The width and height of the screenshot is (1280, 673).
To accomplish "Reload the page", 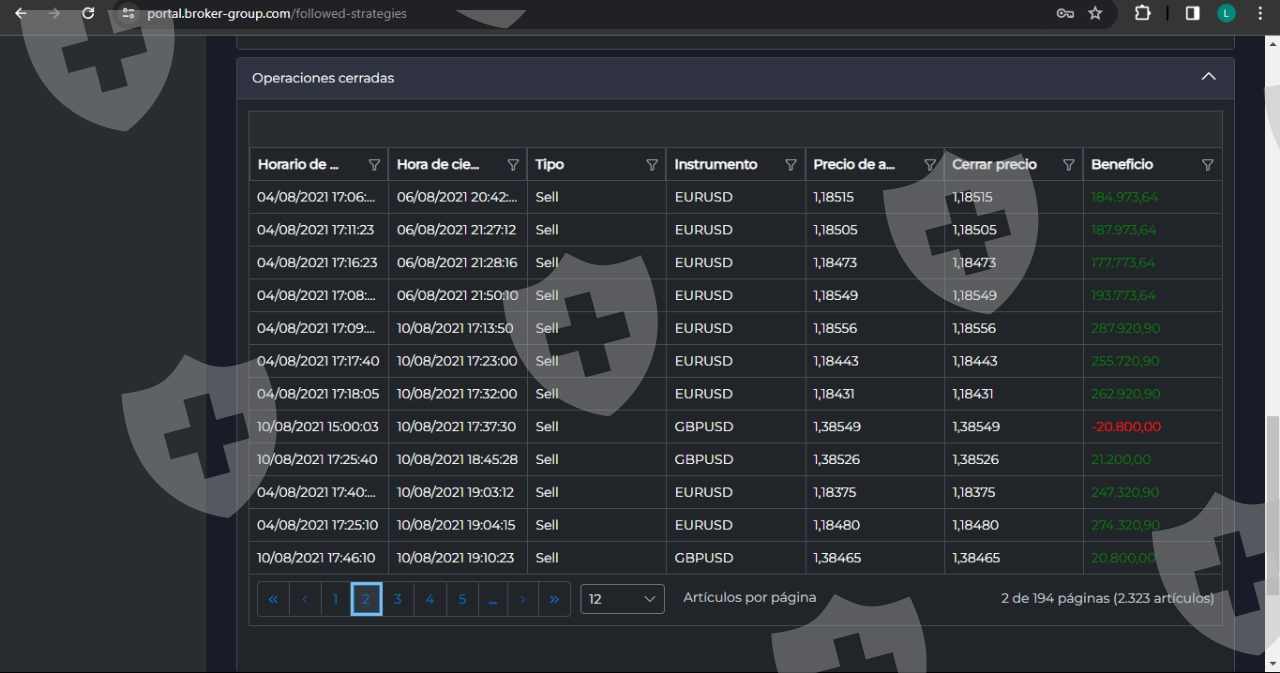I will [88, 14].
